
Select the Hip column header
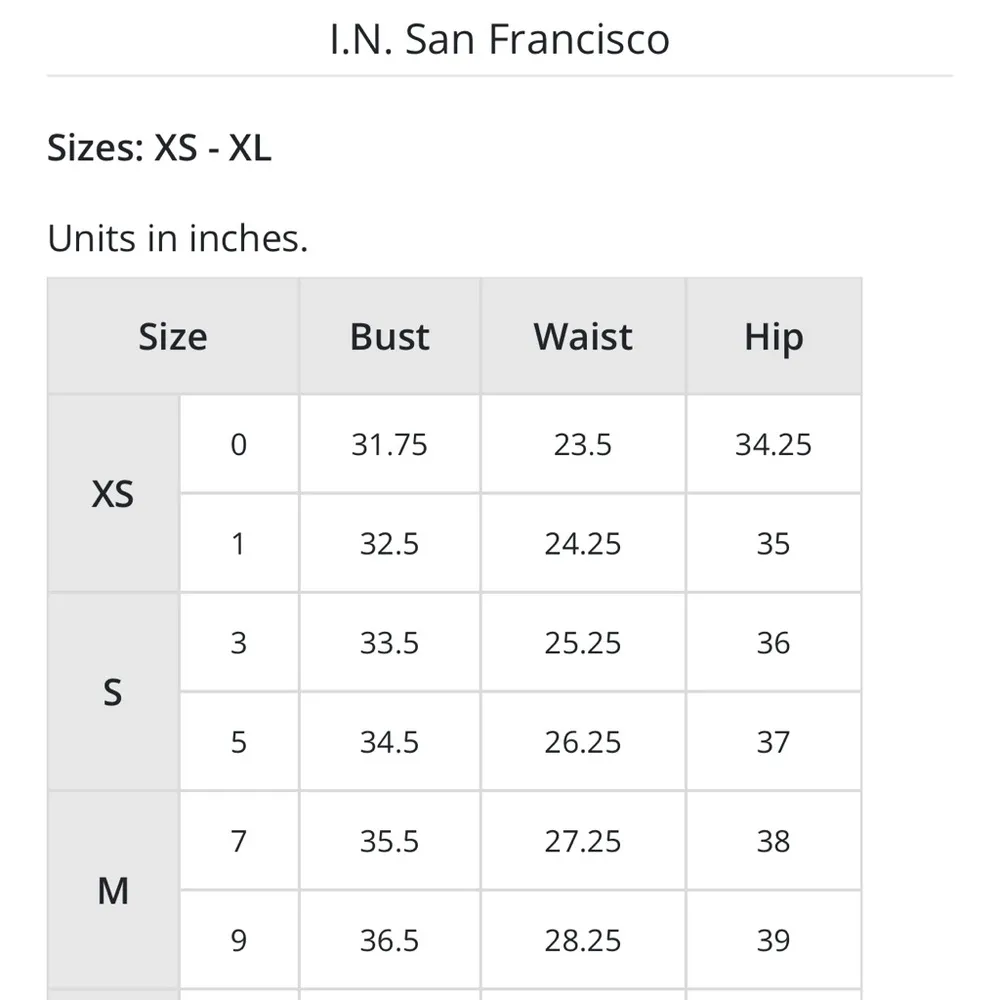point(773,337)
